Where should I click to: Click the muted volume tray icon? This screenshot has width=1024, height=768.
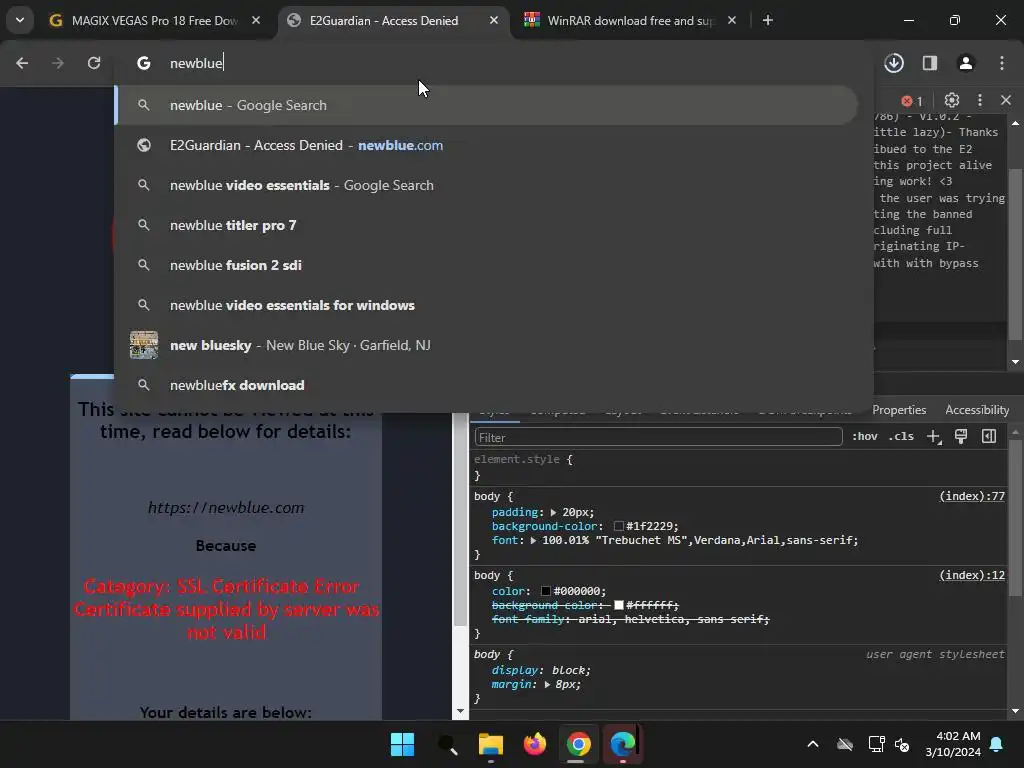pos(903,744)
